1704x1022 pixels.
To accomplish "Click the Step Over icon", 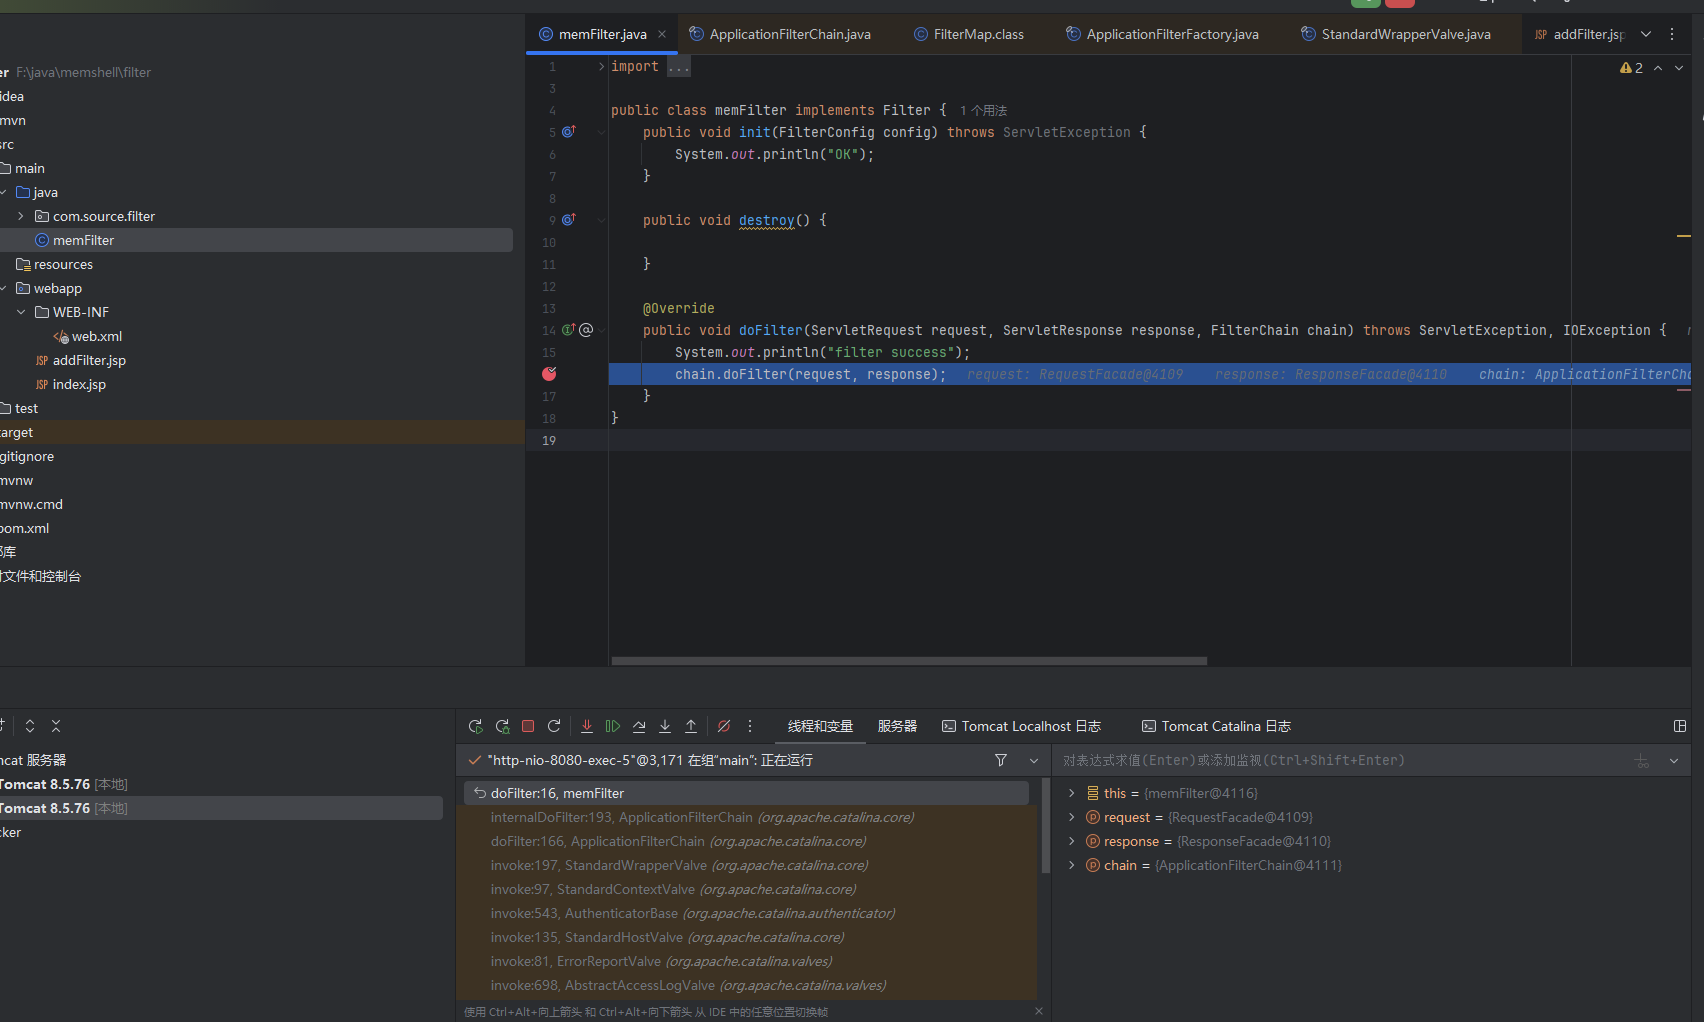I will pos(639,726).
